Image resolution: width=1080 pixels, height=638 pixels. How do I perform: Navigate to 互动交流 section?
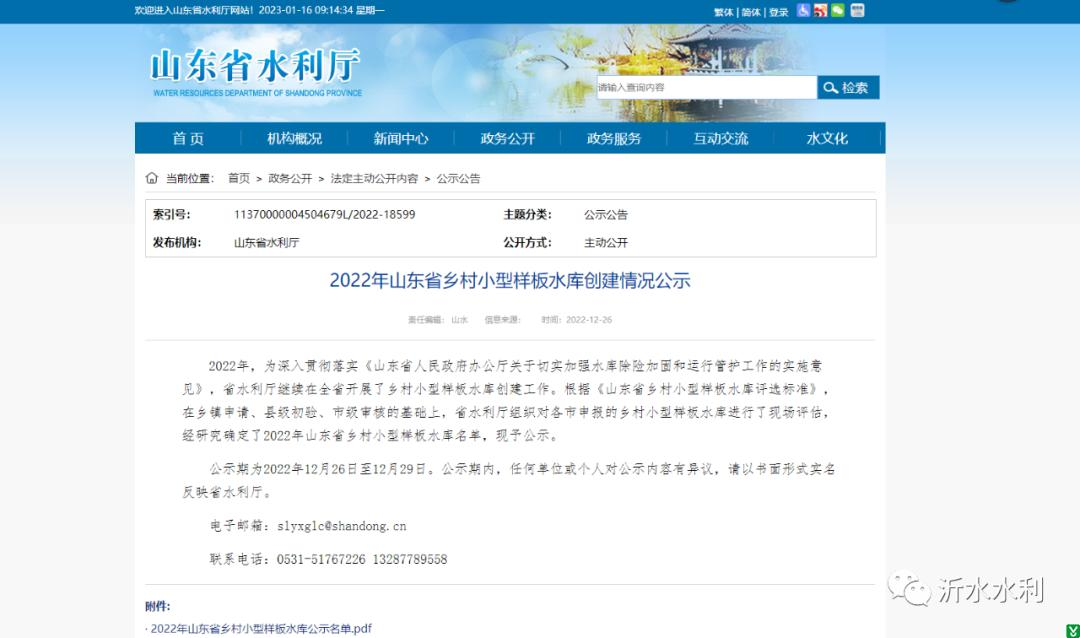point(720,139)
